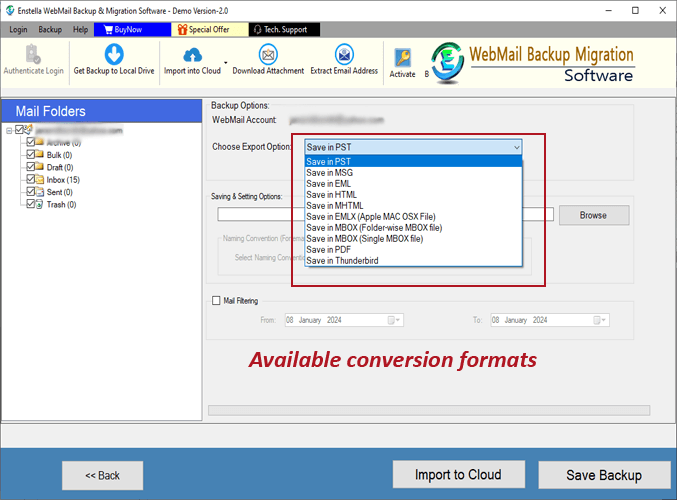Click the Draft folder icon
This screenshot has width=677, height=500.
pos(39,167)
